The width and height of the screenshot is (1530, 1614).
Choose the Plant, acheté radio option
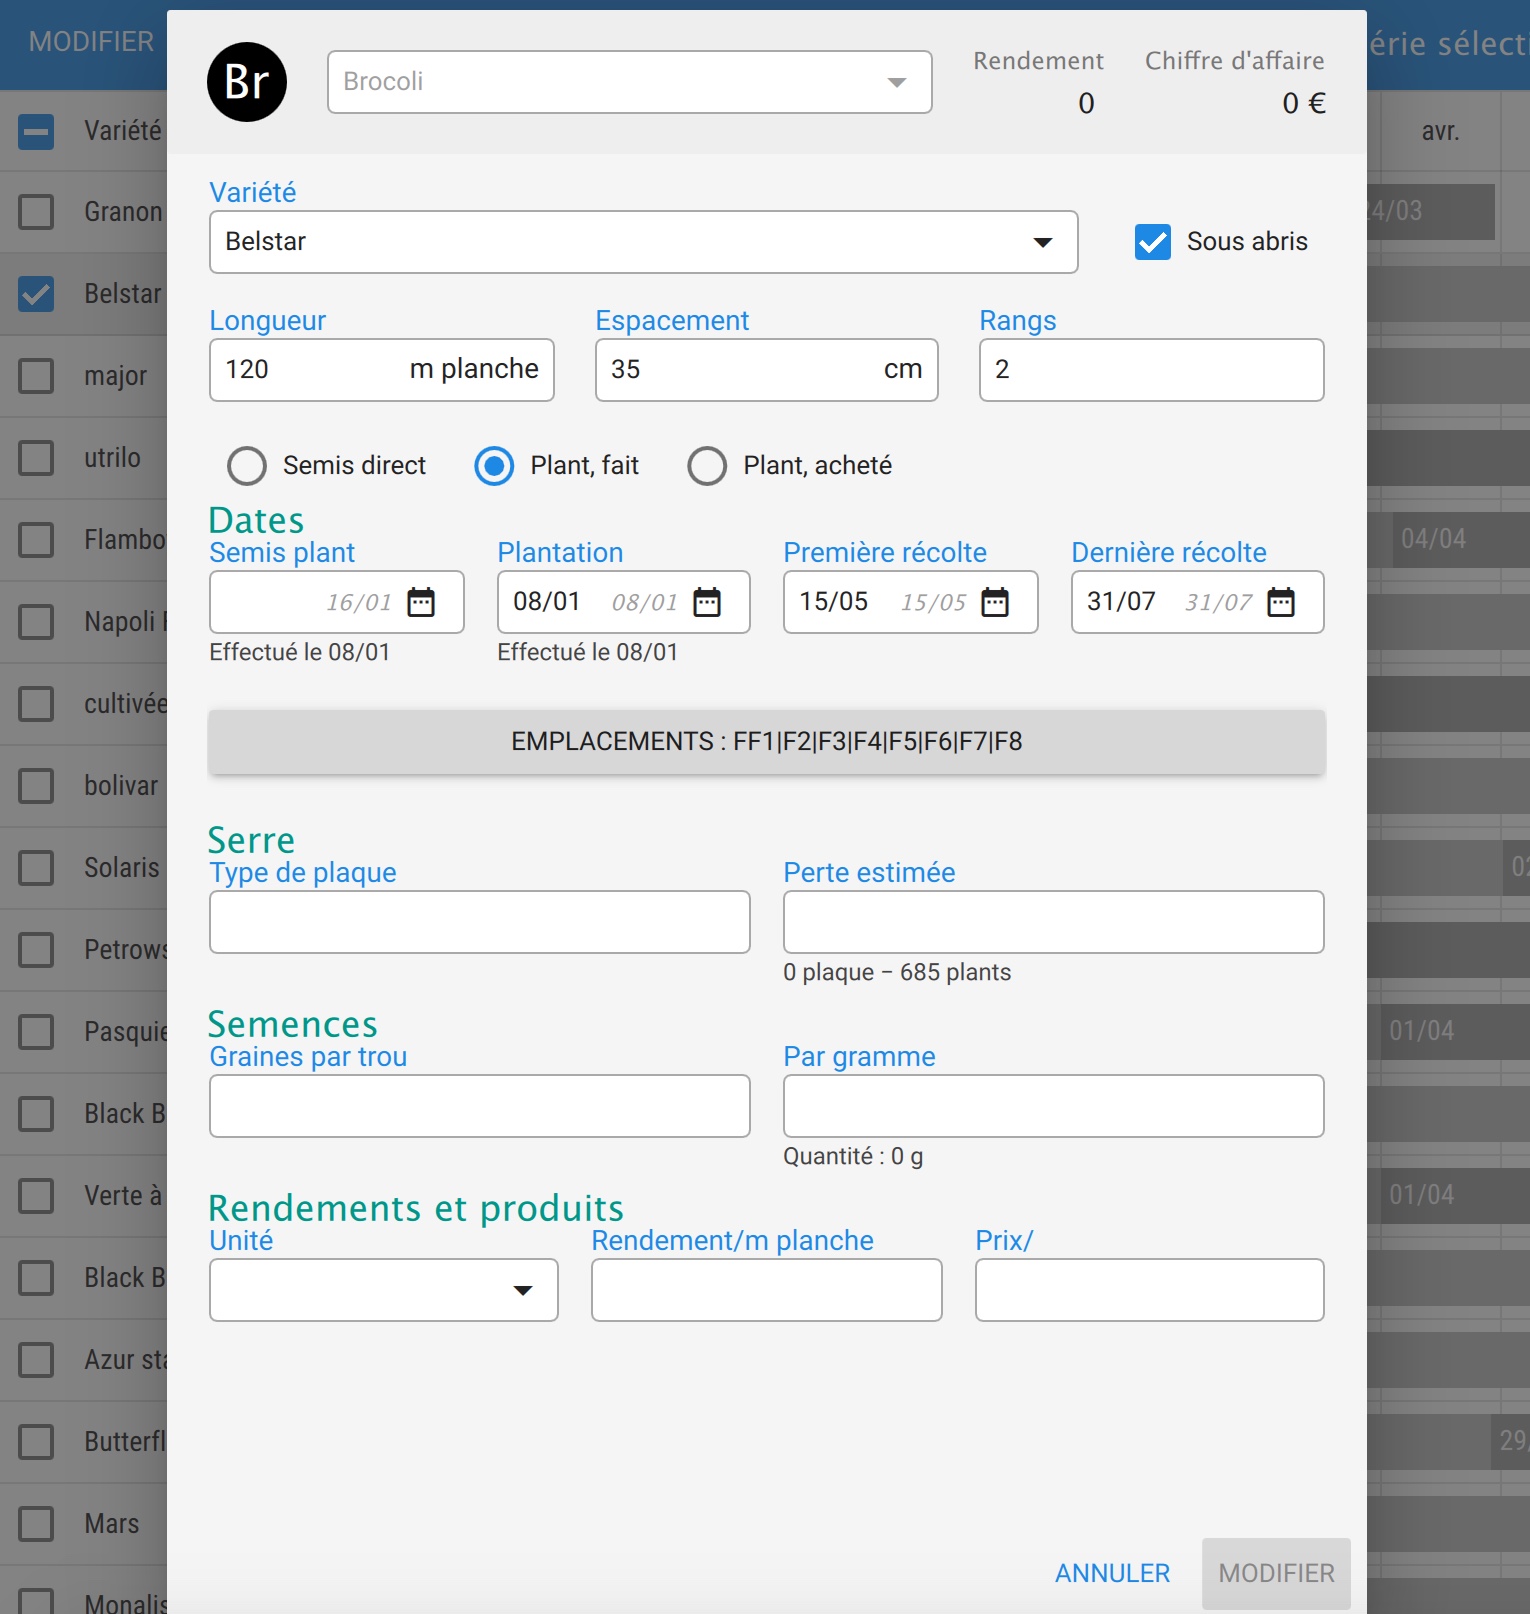[707, 466]
